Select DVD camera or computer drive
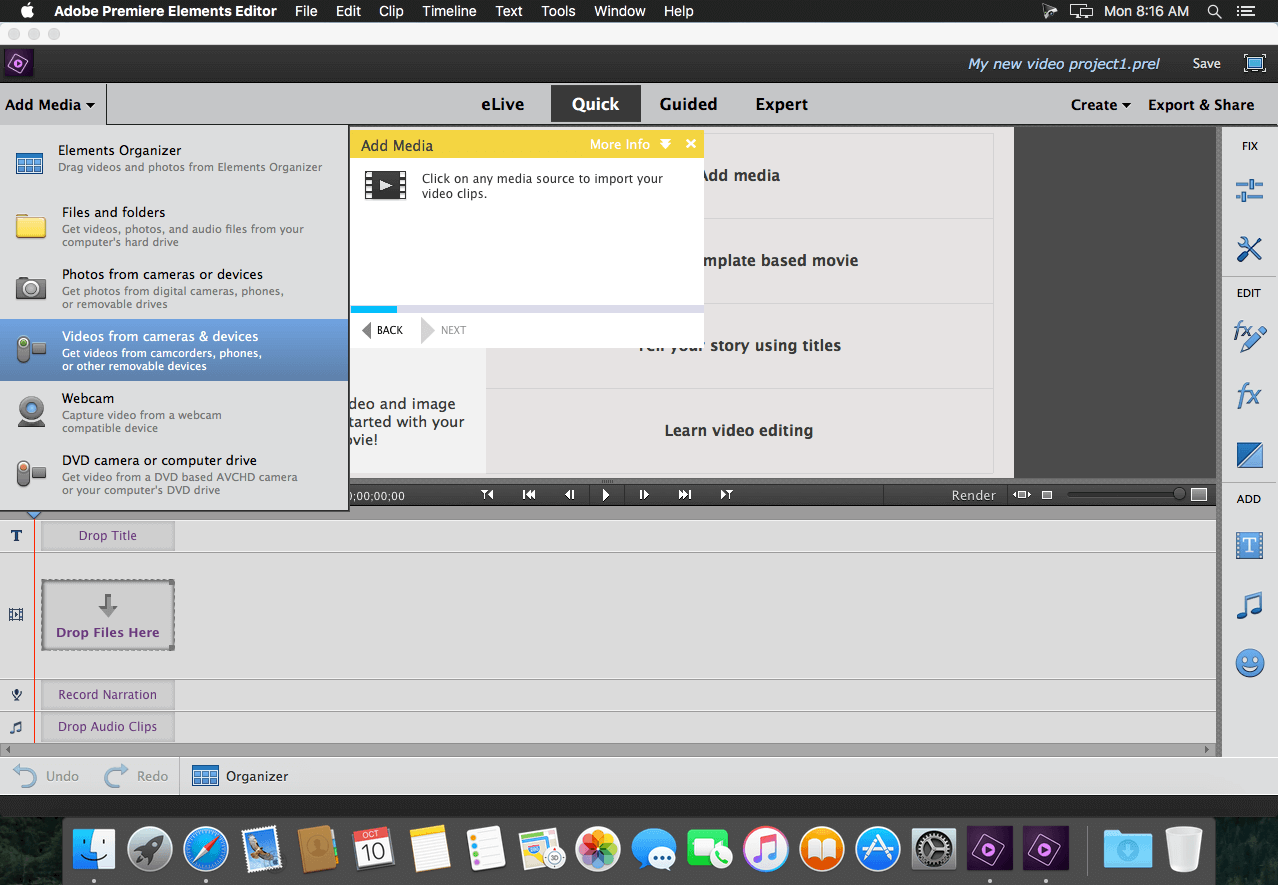The width and height of the screenshot is (1278, 885). [x=174, y=474]
